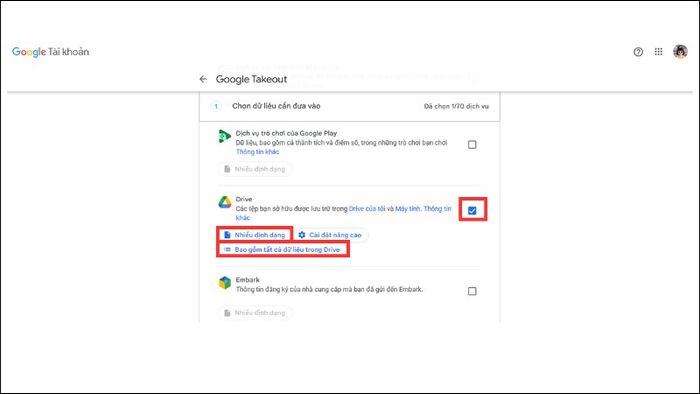Click Embark's Nhiều định dạng button
This screenshot has height=394, width=700.
tap(254, 313)
